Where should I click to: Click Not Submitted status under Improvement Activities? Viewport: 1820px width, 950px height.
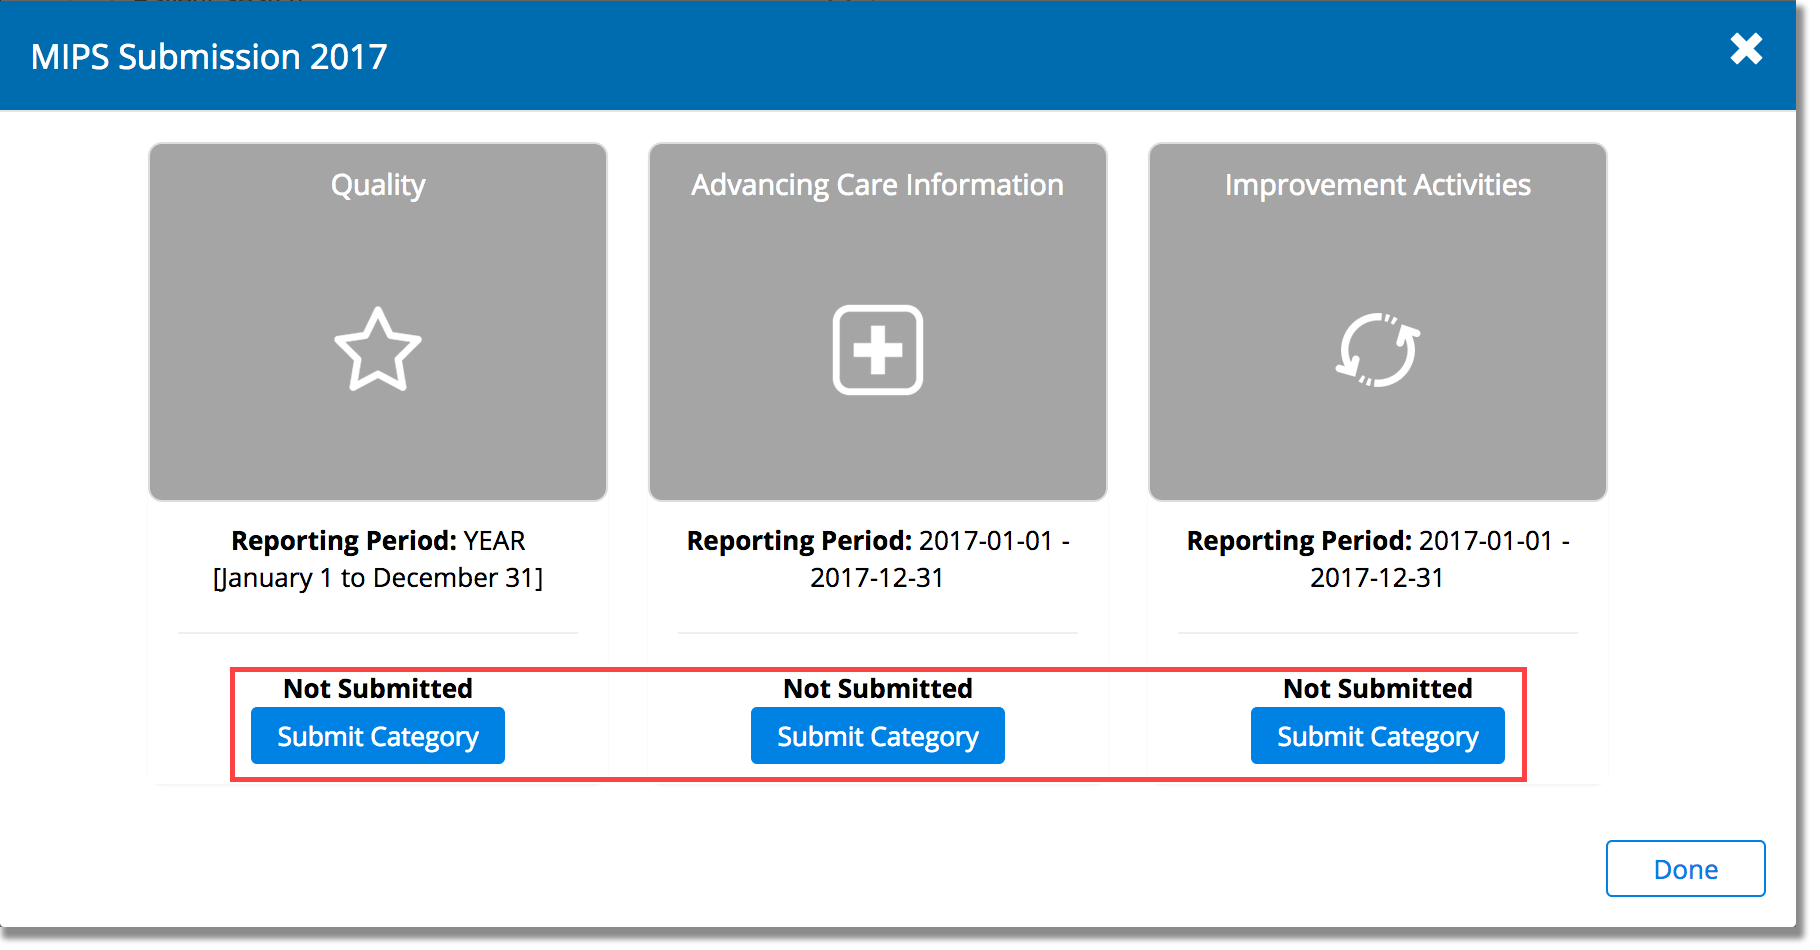tap(1377, 688)
